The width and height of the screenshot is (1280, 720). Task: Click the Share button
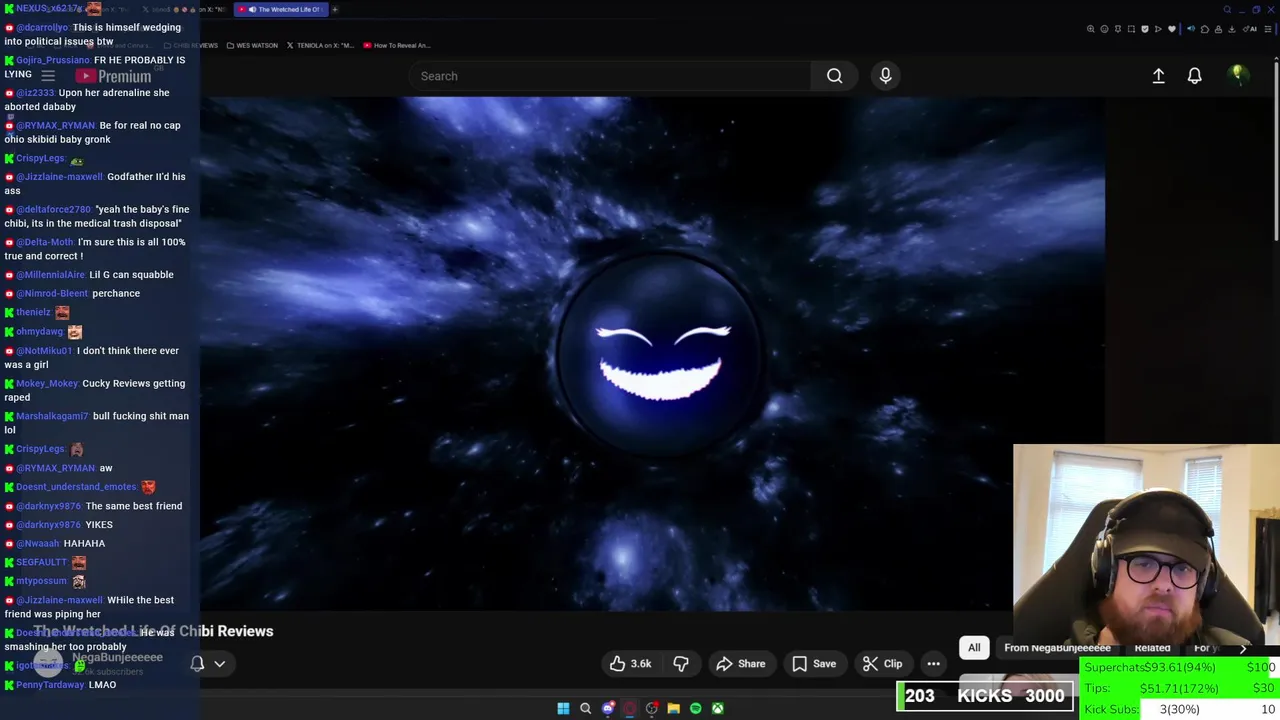click(x=741, y=664)
